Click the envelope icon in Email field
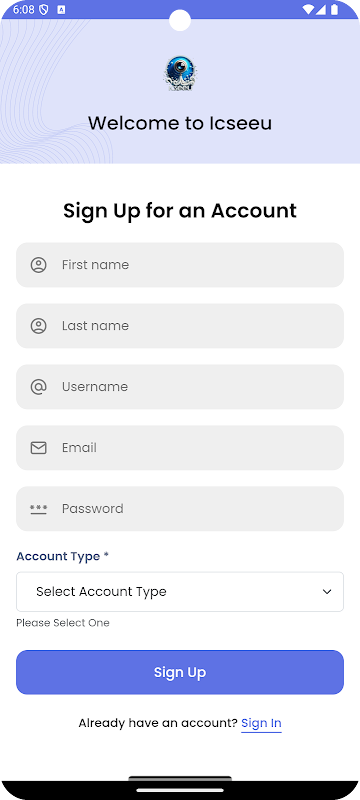The width and height of the screenshot is (360, 800). click(38, 448)
